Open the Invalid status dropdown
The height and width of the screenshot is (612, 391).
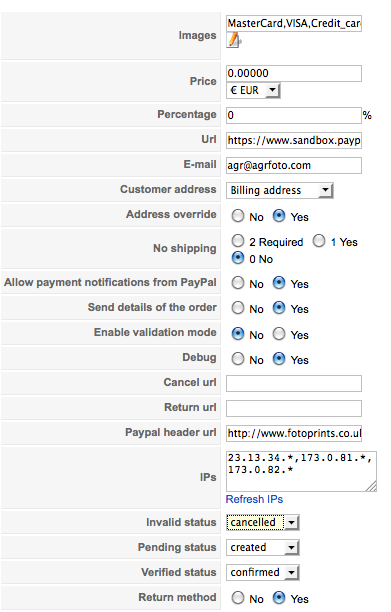click(262, 522)
